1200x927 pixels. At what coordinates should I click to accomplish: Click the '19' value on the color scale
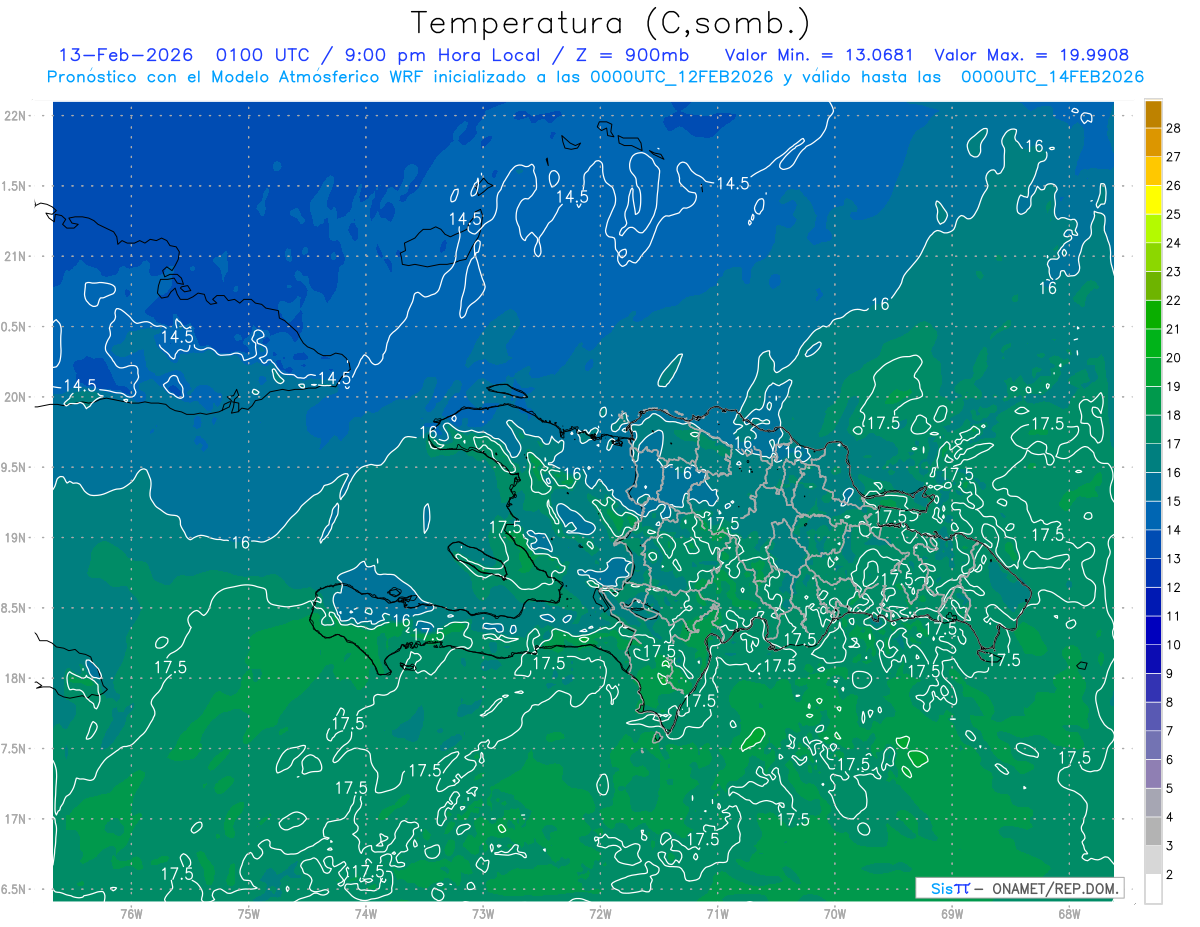(1174, 386)
